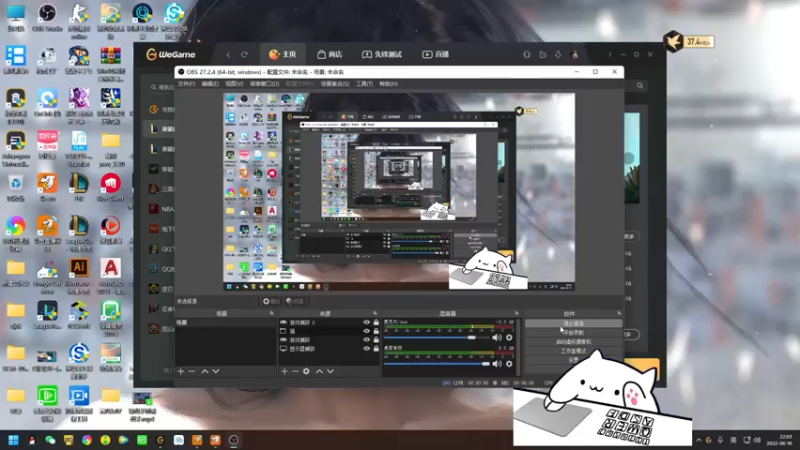Add a new source with the plus icon
Image resolution: width=800 pixels, height=450 pixels.
pos(285,371)
